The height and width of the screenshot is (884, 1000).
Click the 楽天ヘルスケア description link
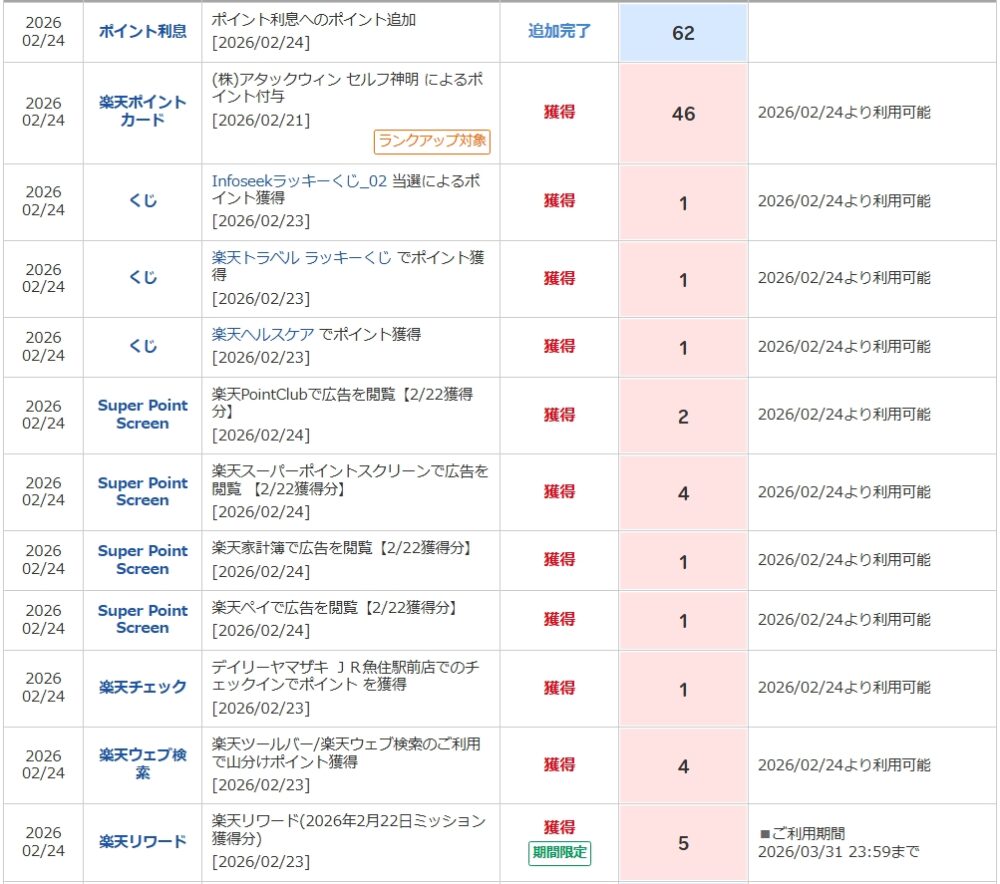263,335
